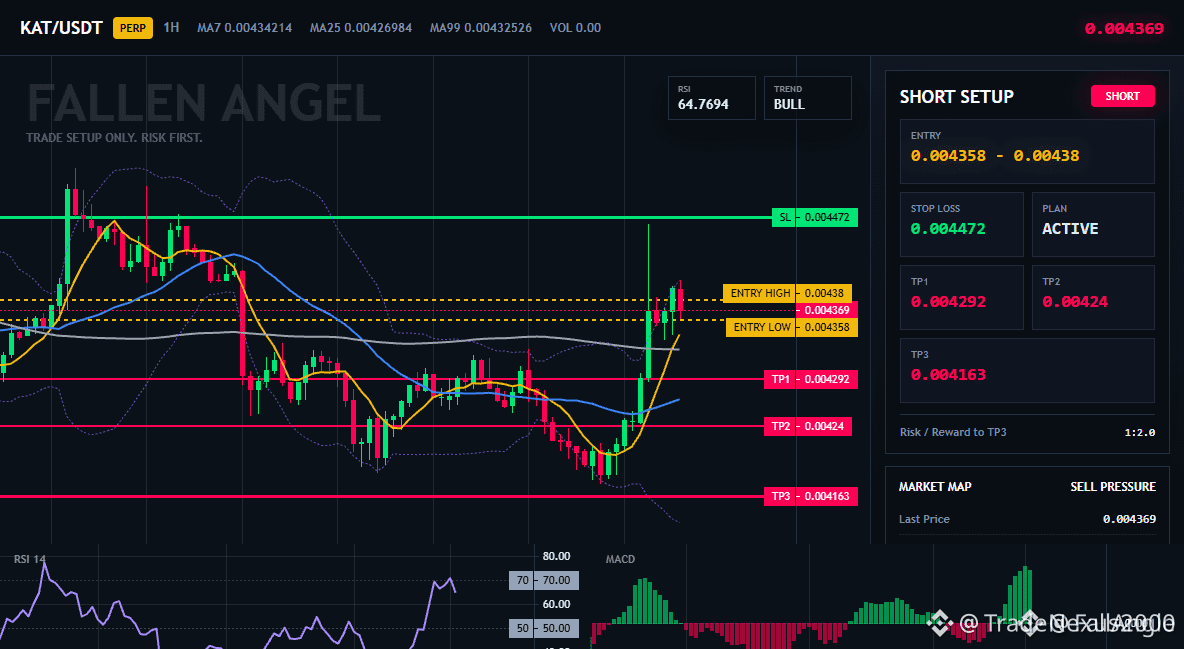This screenshot has height=649, width=1184.
Task: Click the 70 level tag on RSI panel
Action: [544, 580]
